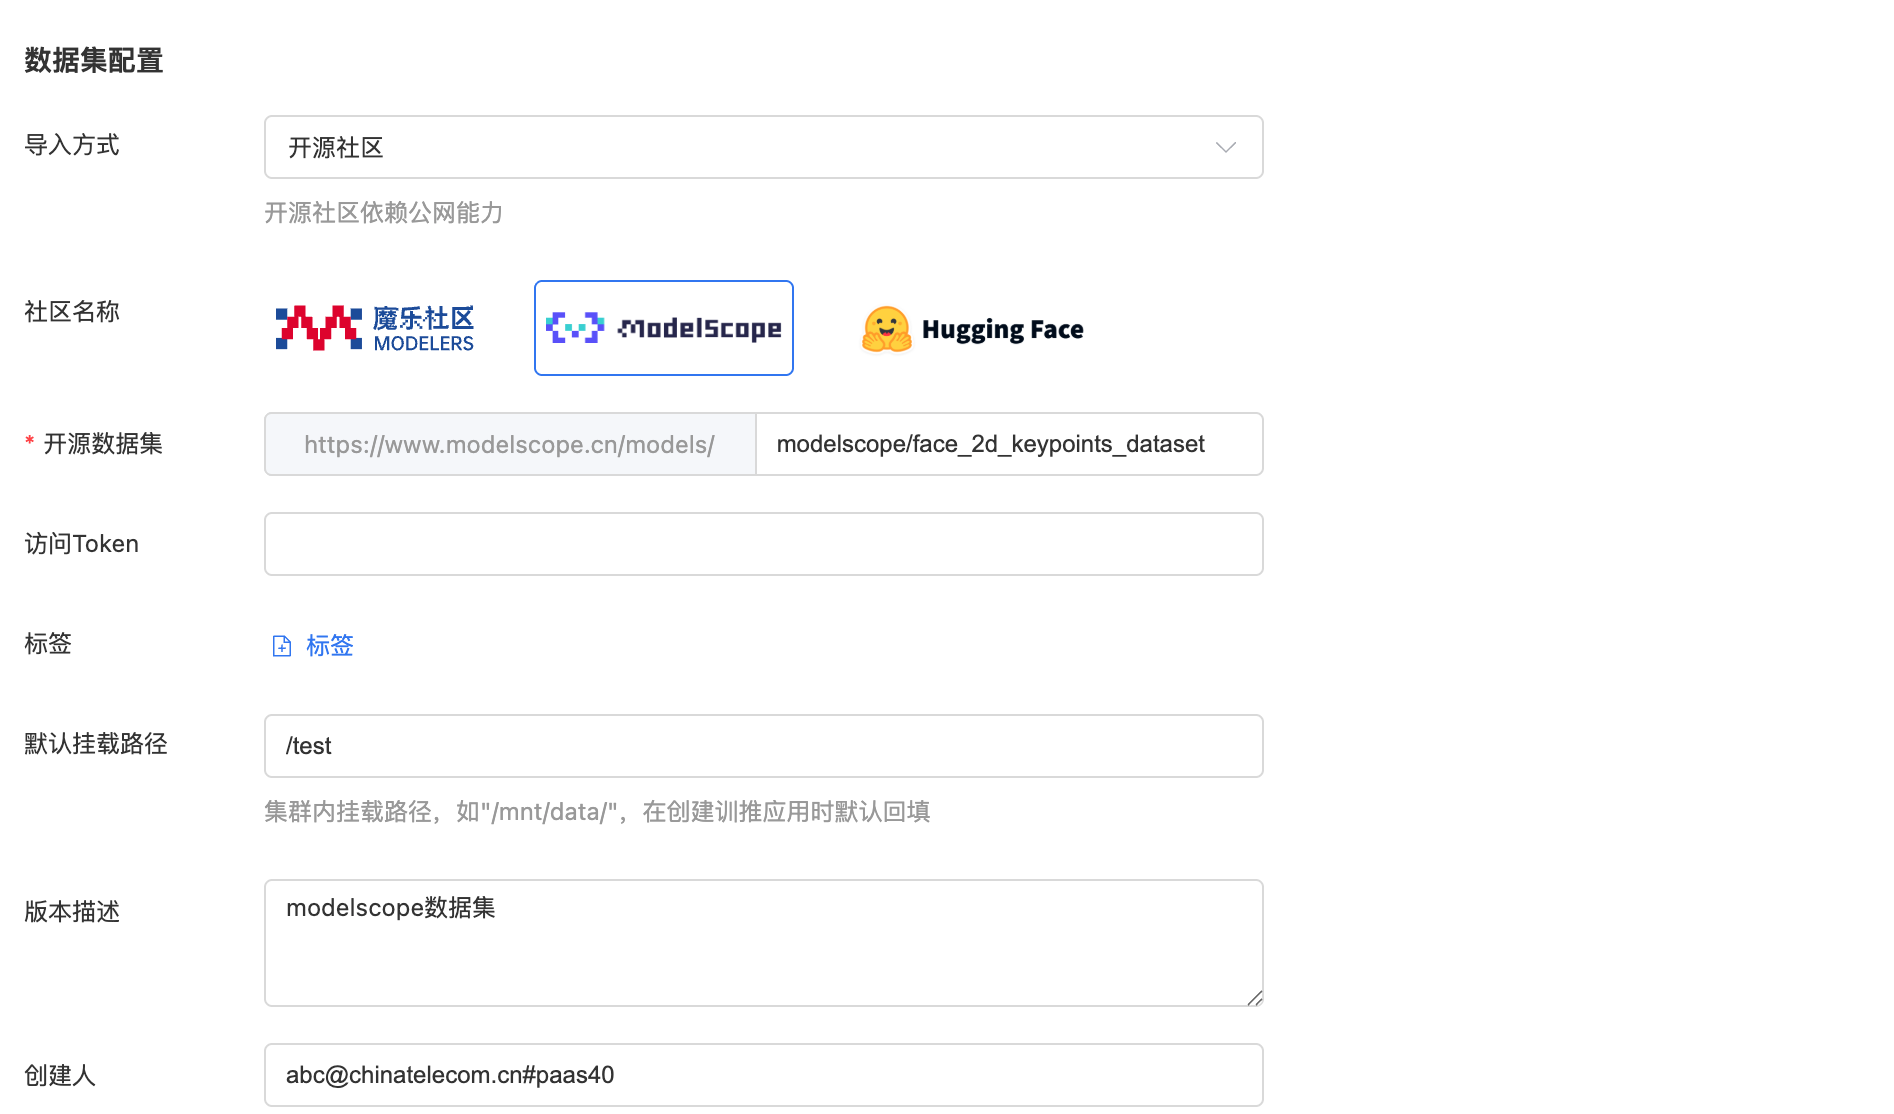Click the modelscope.cn URL prefix box

[x=510, y=444]
